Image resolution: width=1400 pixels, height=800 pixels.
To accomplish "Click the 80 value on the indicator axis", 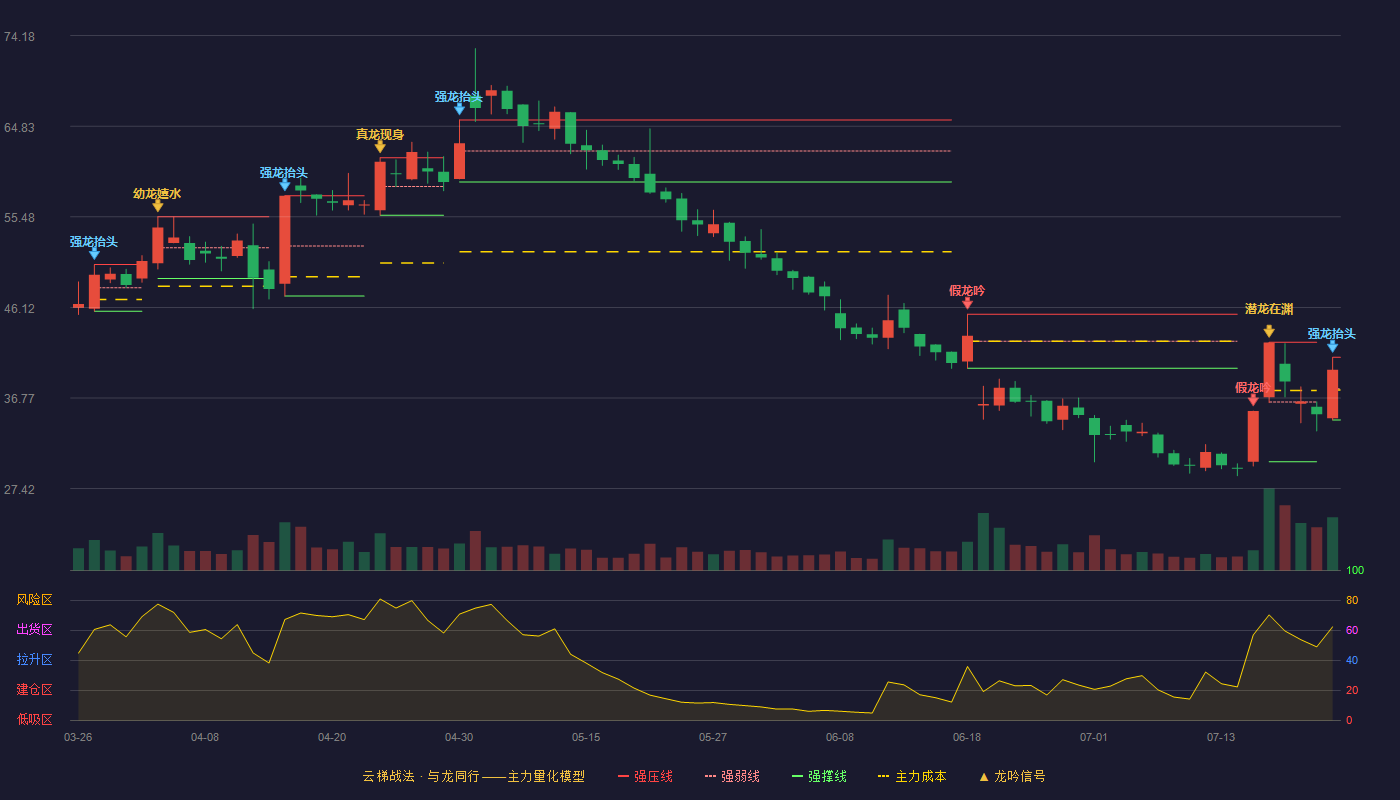I will (x=1352, y=600).
